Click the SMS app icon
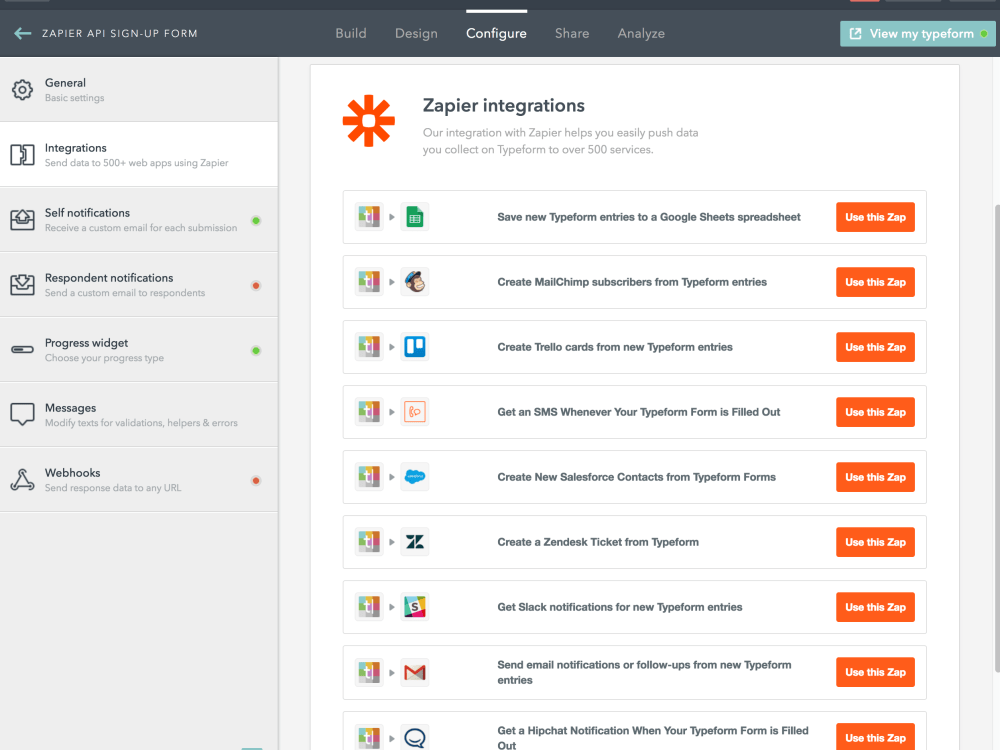The height and width of the screenshot is (750, 1000). click(x=415, y=412)
